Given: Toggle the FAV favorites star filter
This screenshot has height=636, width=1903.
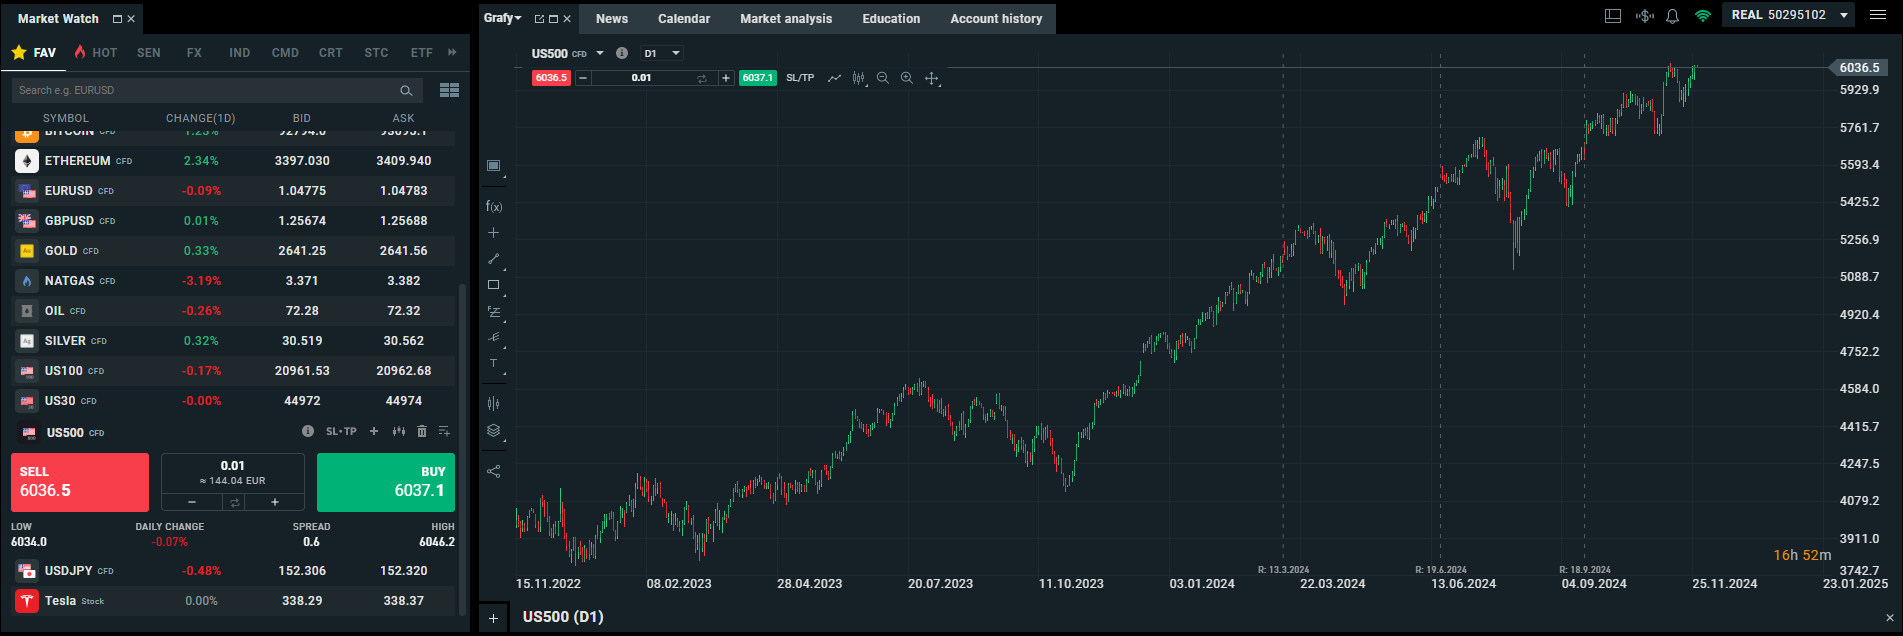Looking at the screenshot, I should coord(33,53).
